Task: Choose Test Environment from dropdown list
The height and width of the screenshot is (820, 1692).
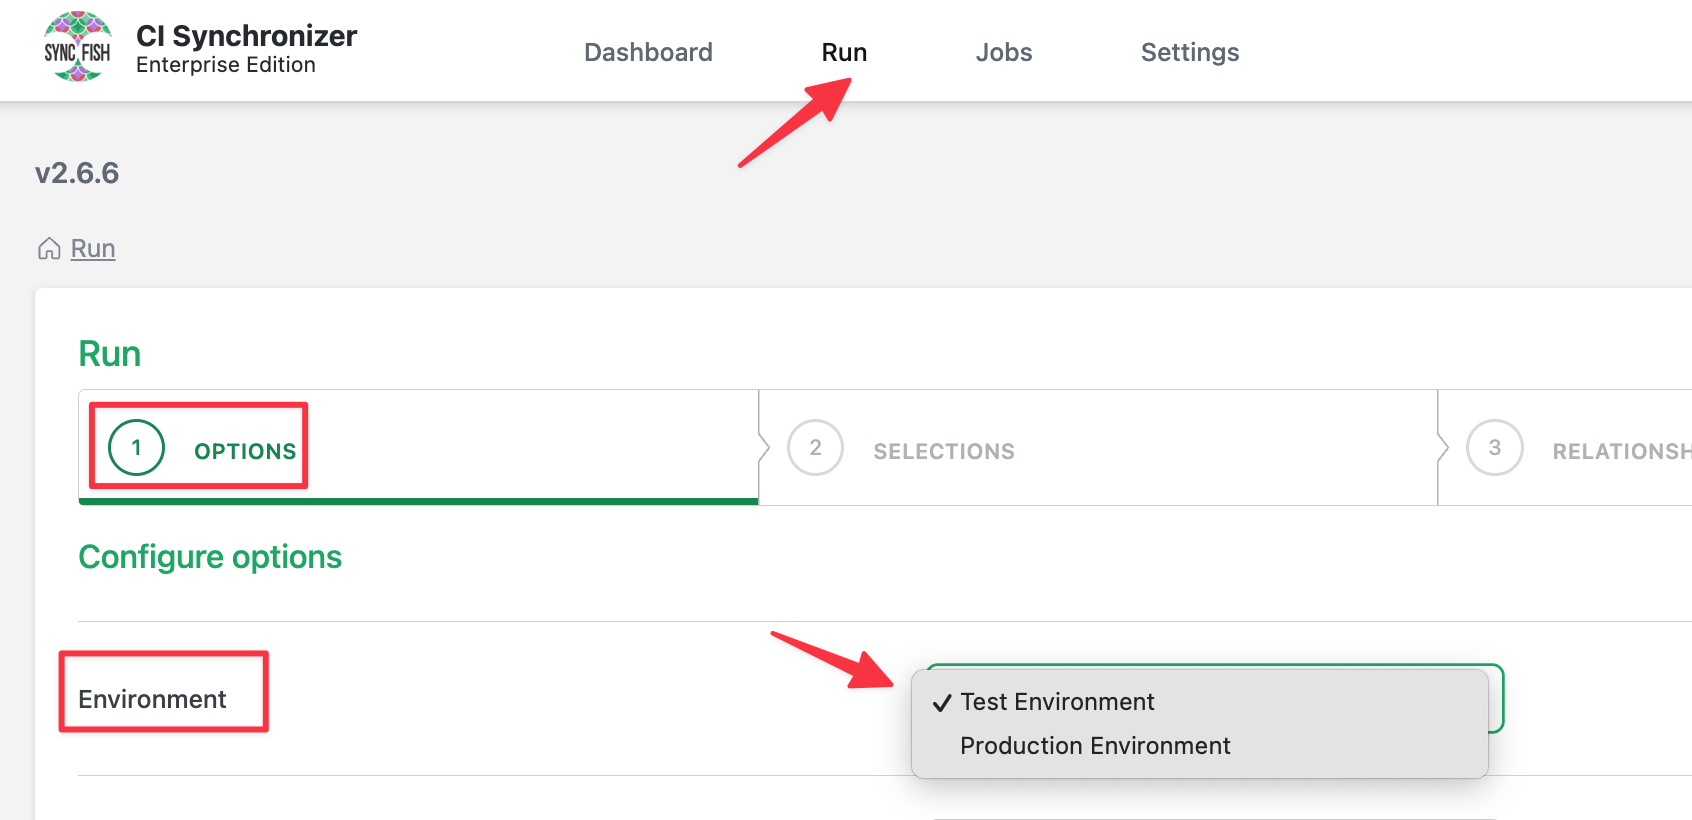Action: tap(1200, 702)
